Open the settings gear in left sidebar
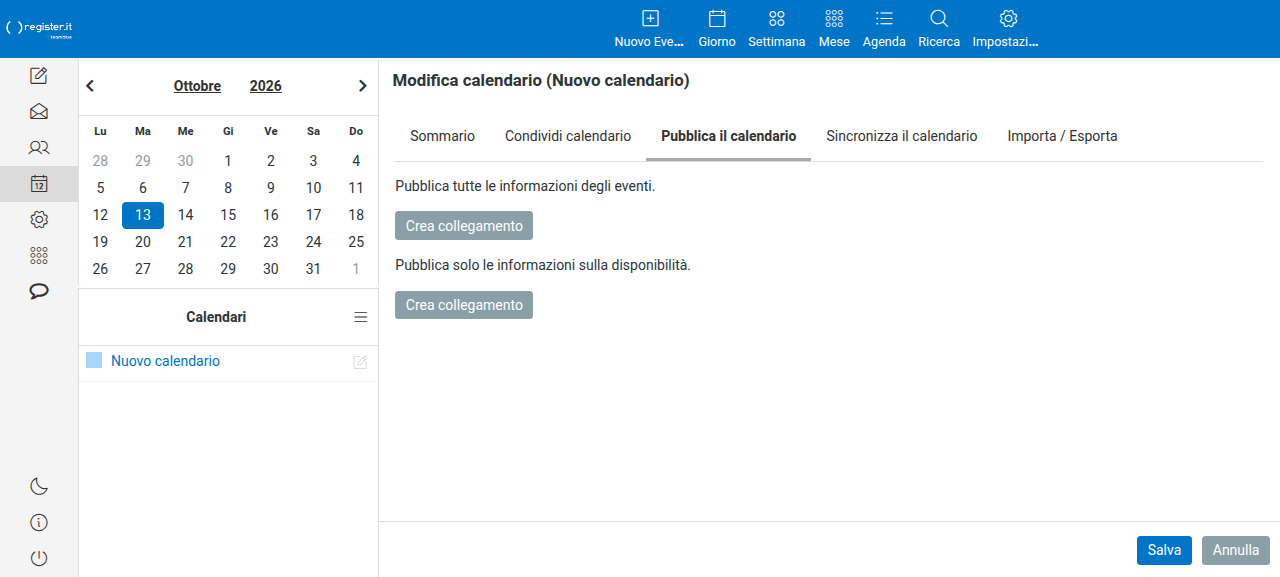Viewport: 1280px width, 577px height. click(39, 219)
